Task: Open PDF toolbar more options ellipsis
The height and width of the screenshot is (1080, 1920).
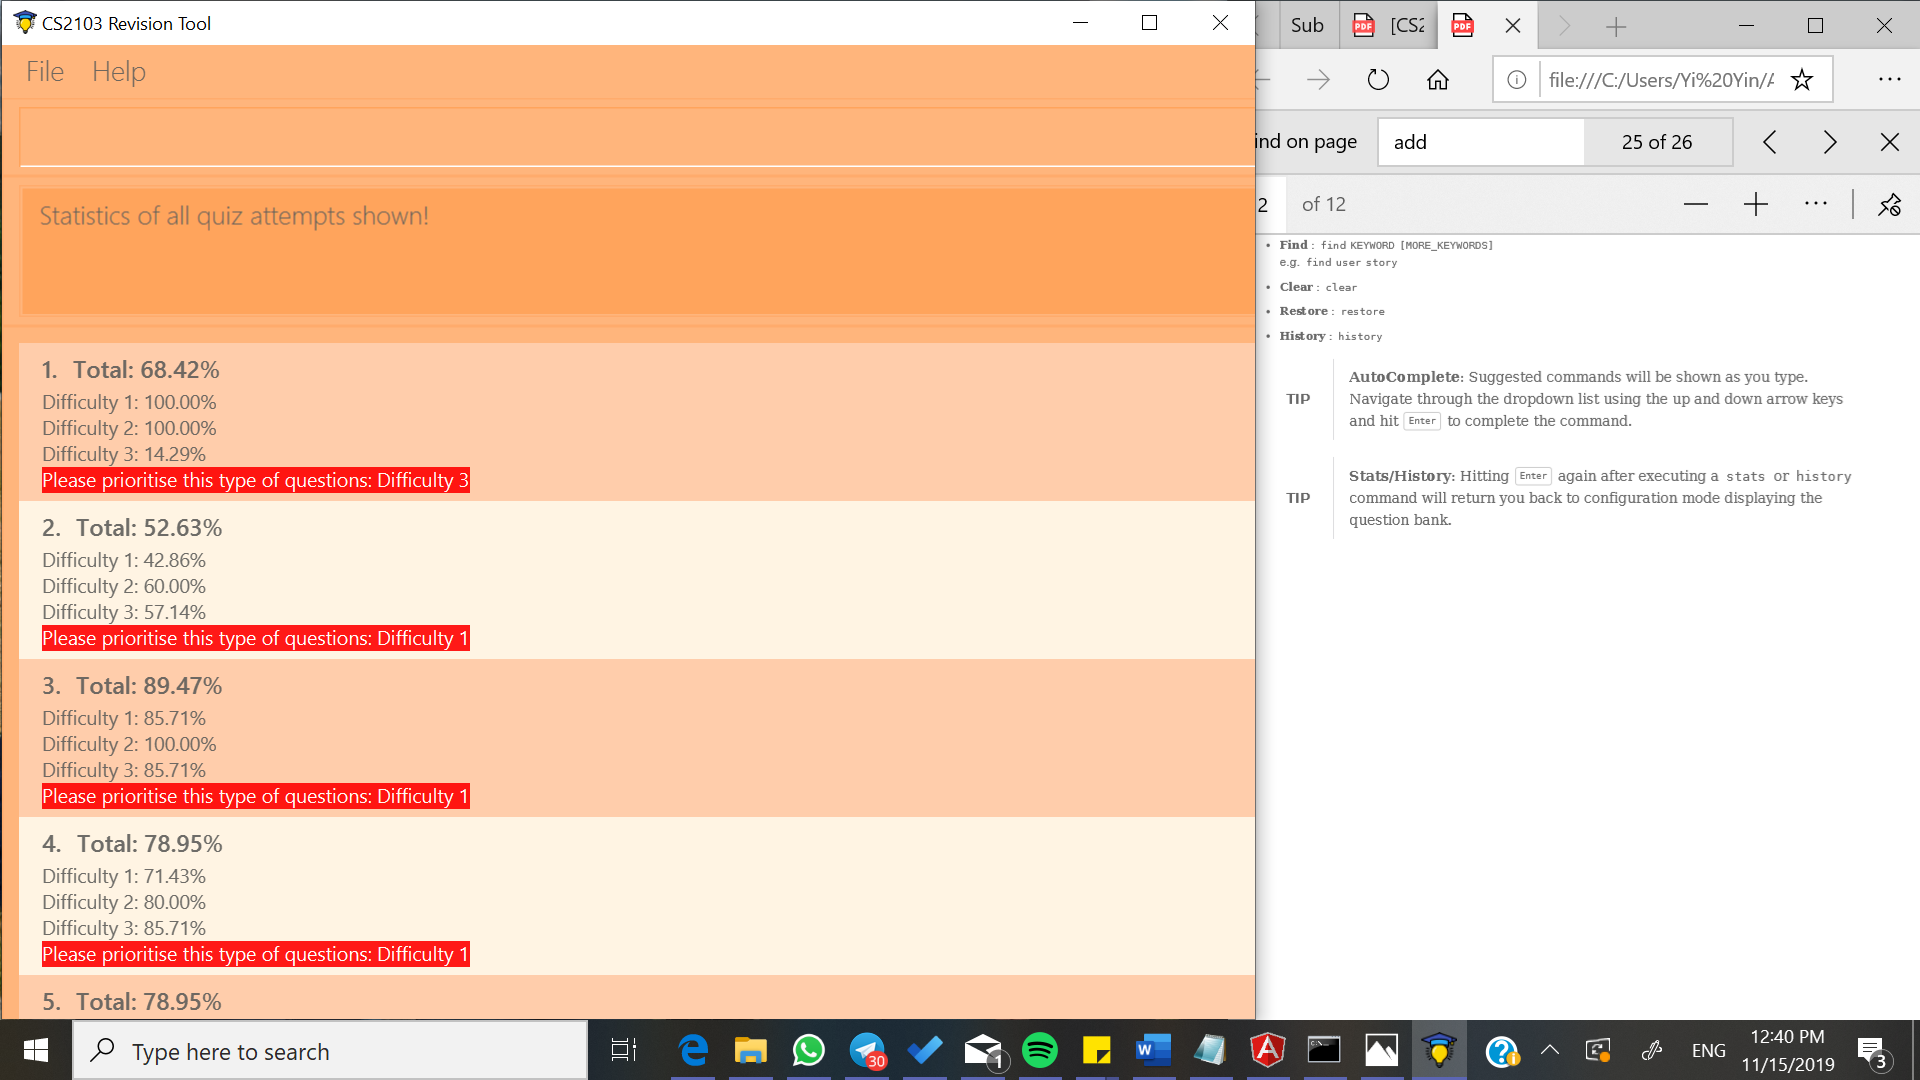Action: tap(1816, 204)
